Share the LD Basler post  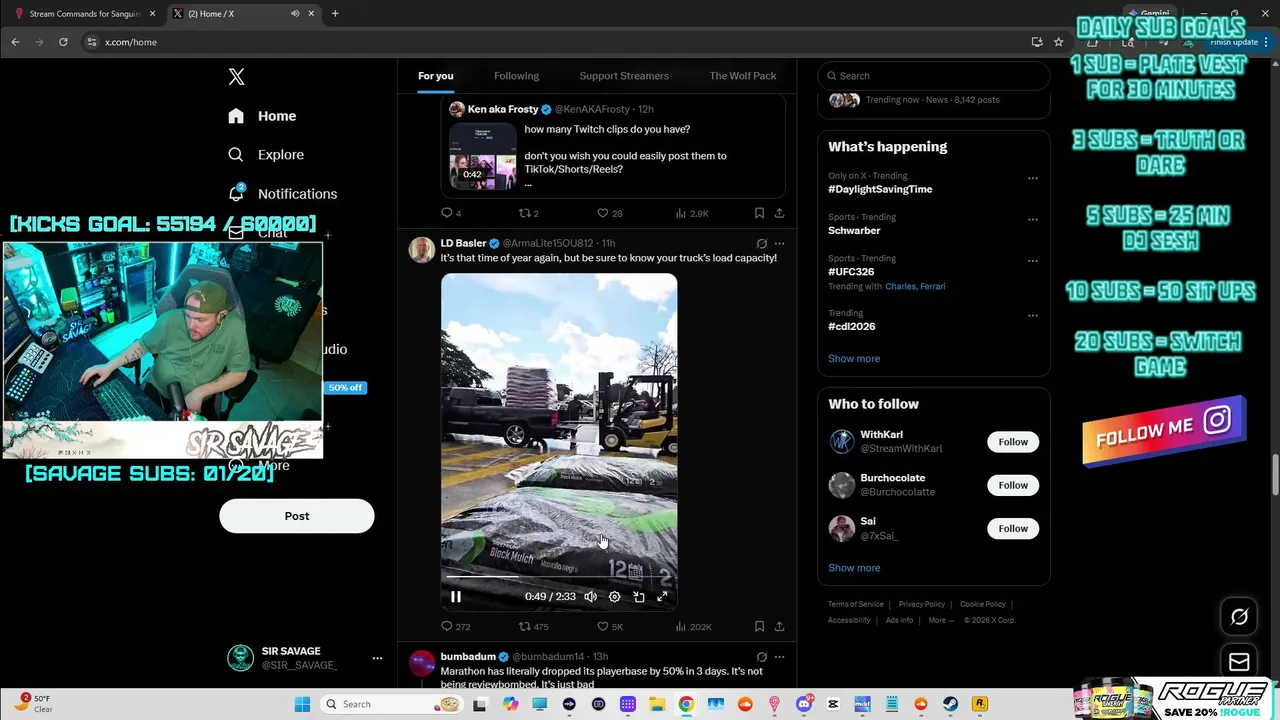(779, 627)
